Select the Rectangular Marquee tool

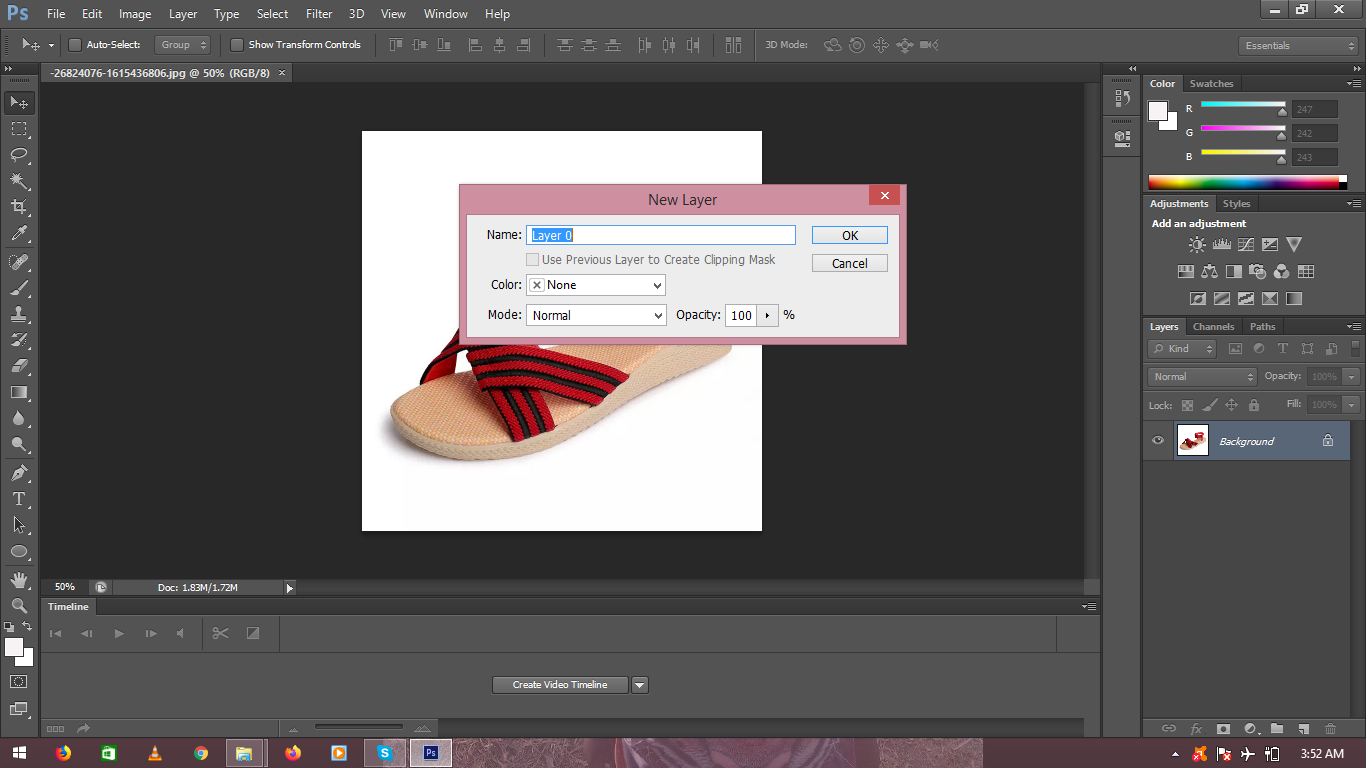19,129
